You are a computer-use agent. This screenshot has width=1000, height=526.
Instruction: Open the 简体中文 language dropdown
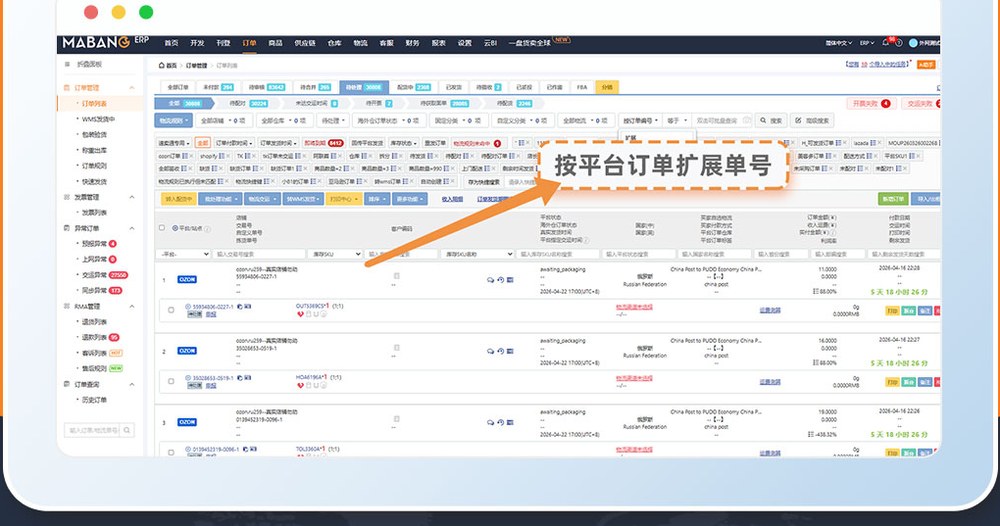coord(839,43)
